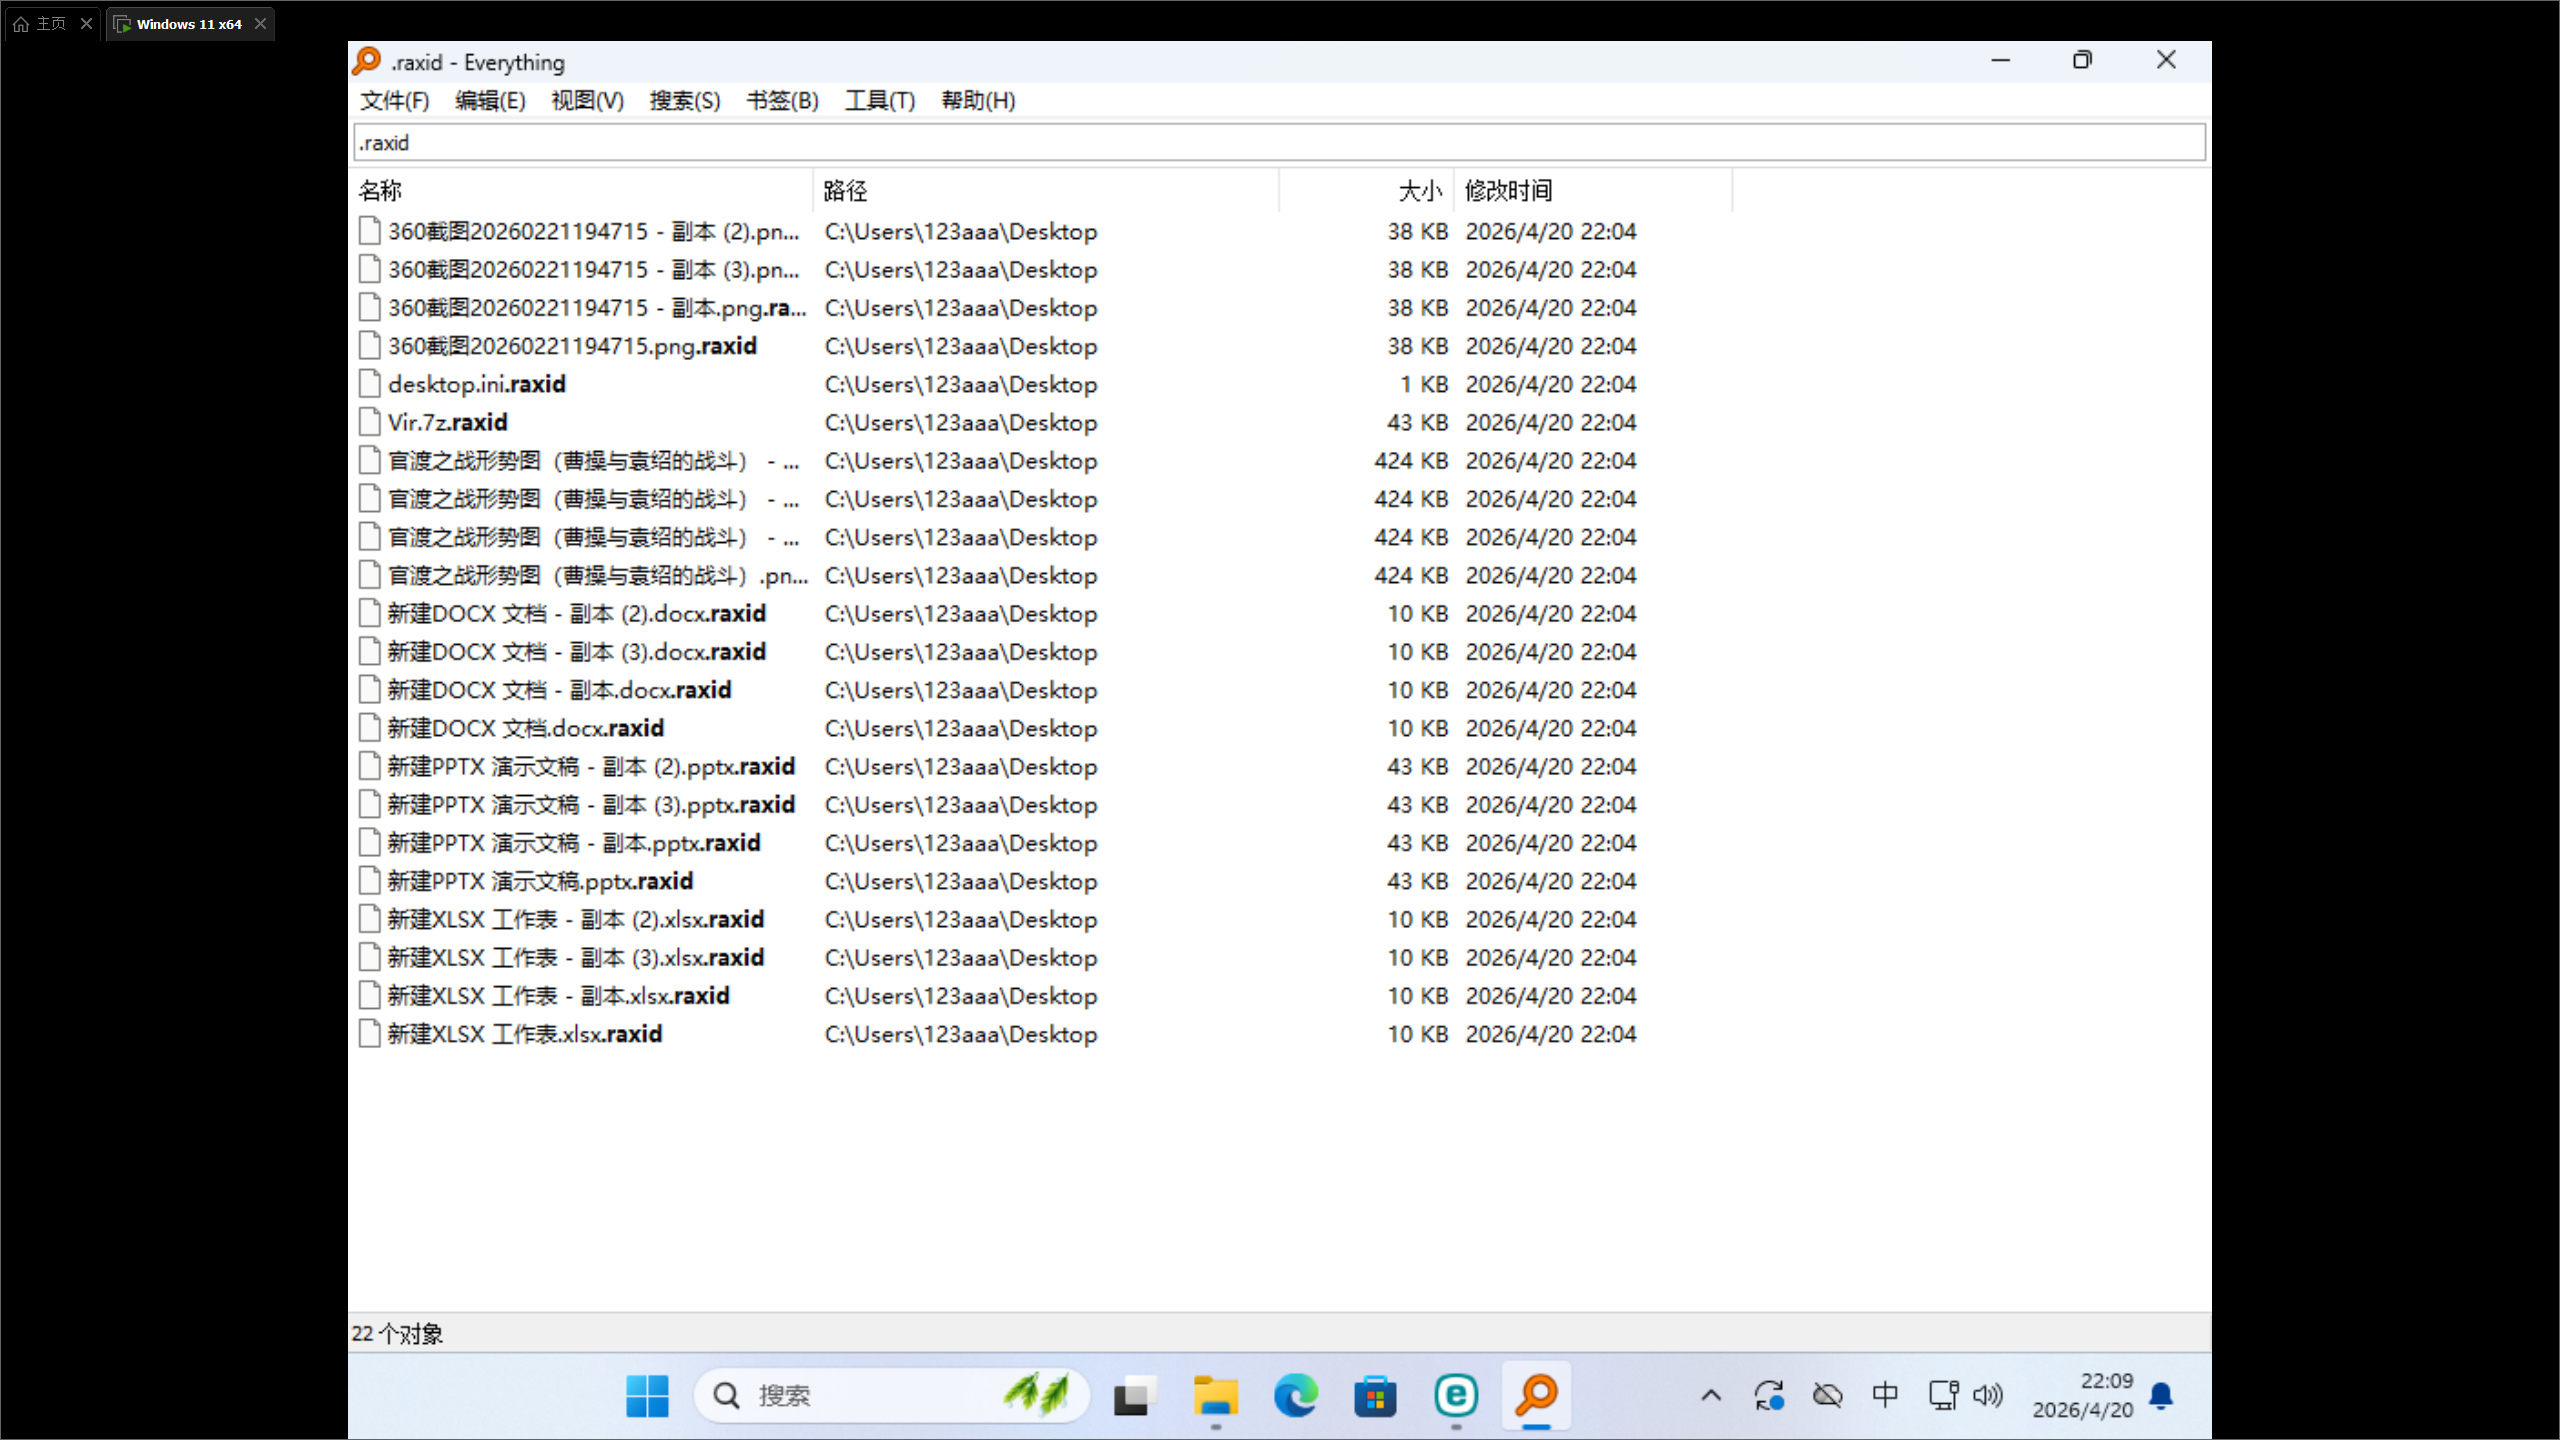
Task: Switch to the 主页 VM tab
Action: point(50,23)
